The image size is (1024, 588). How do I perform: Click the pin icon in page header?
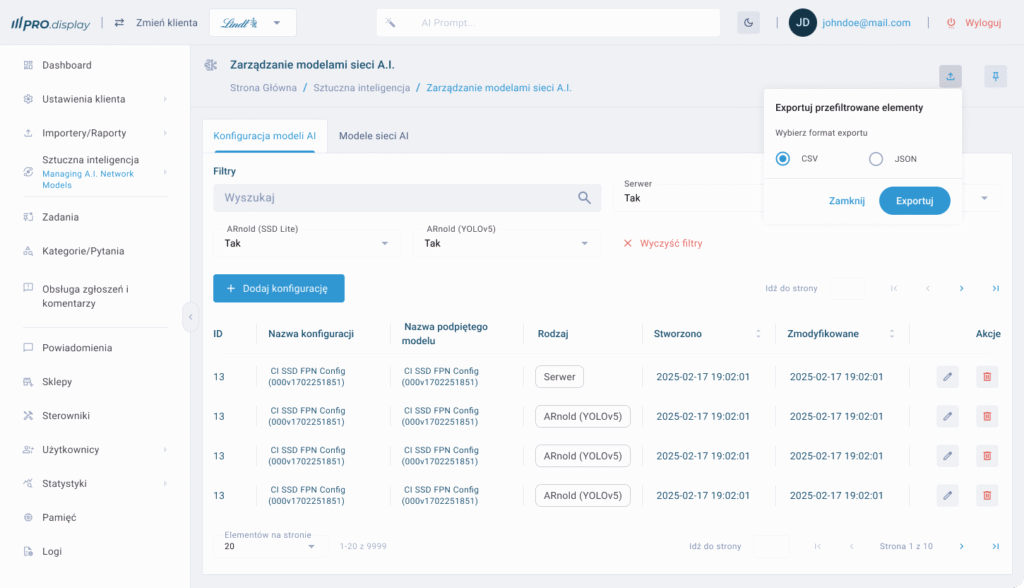[x=995, y=76]
